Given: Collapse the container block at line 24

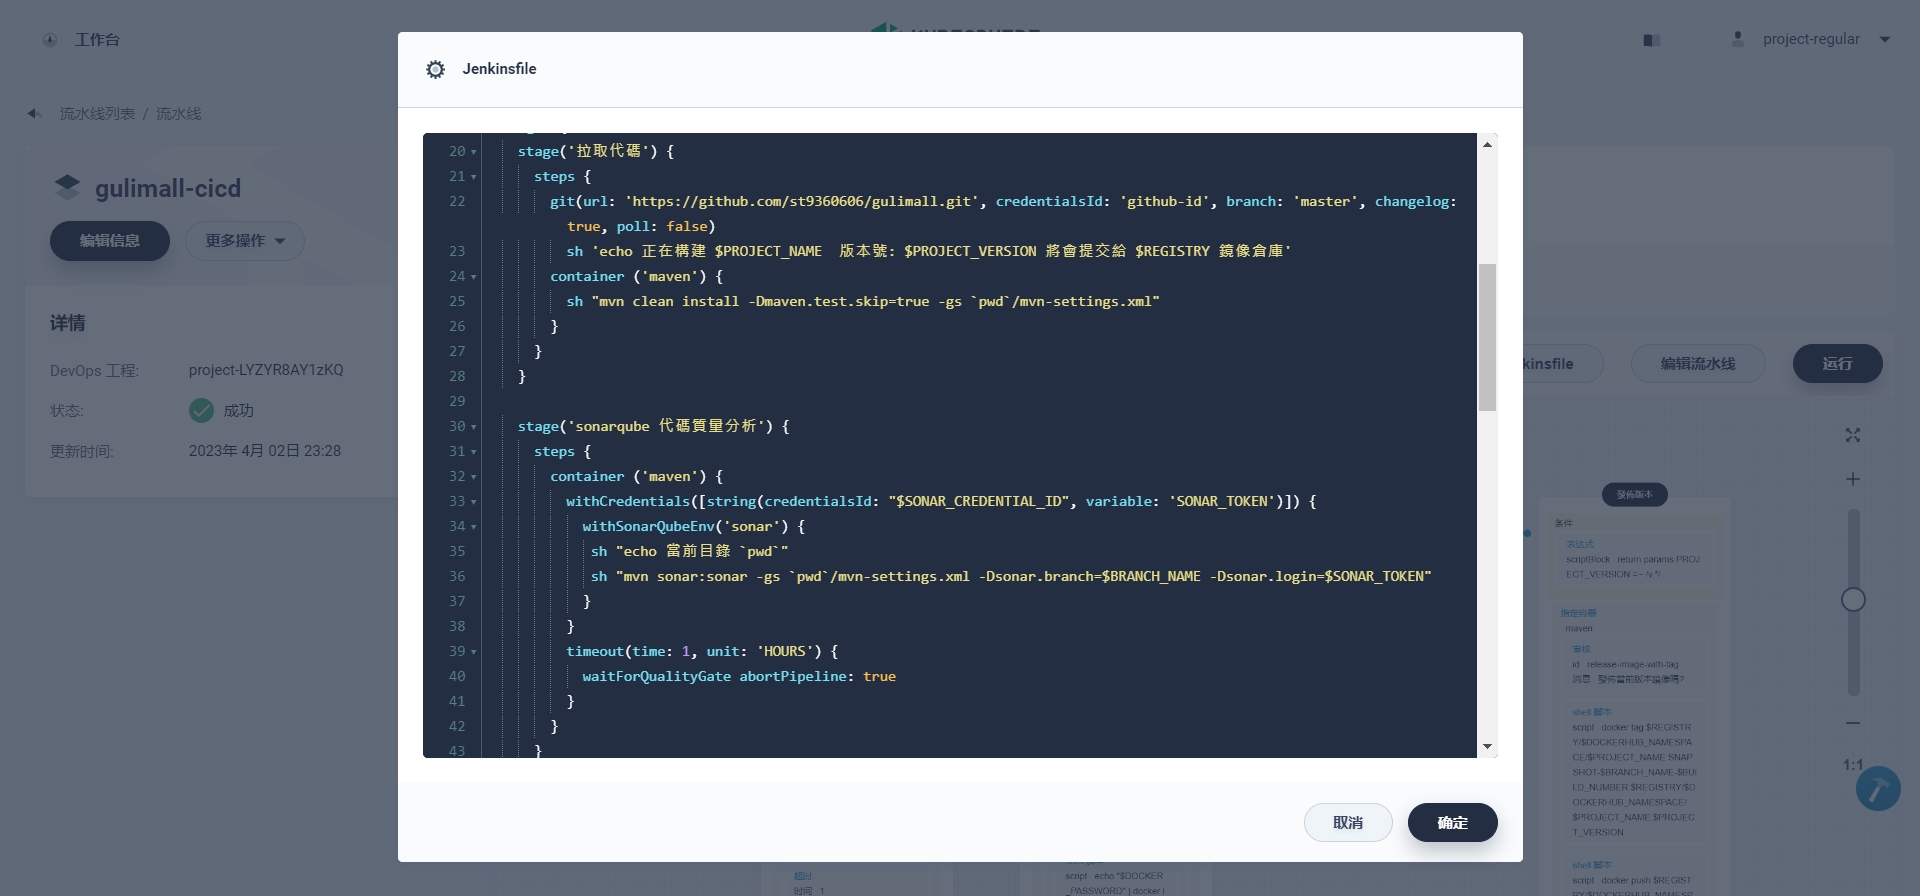Looking at the screenshot, I should [473, 277].
